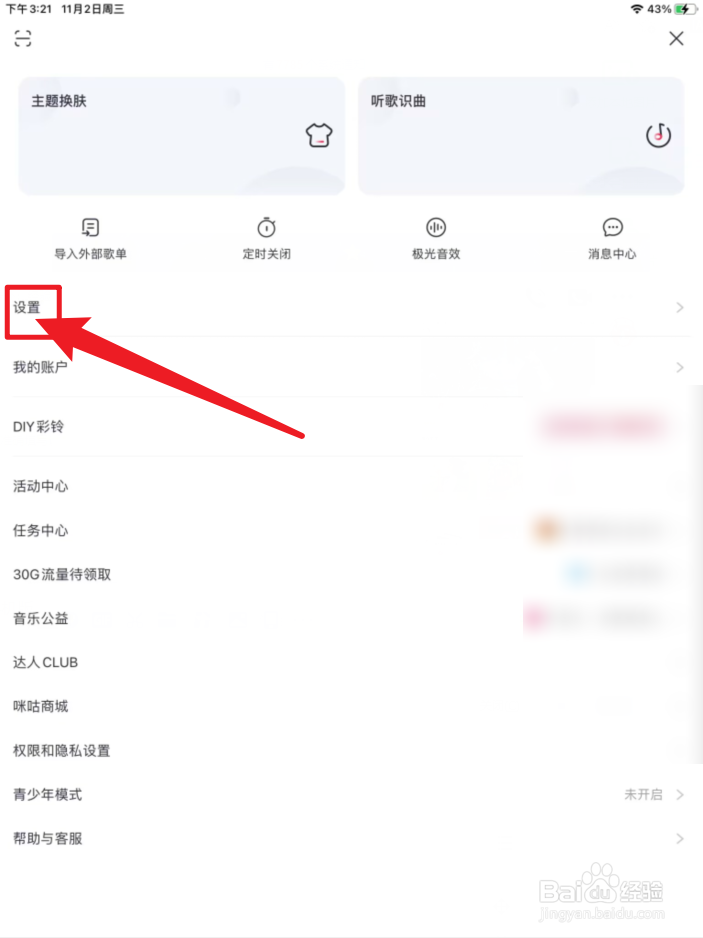Select the 定时关闭 timer icon
Screen dimensions: 703x938
[266, 227]
